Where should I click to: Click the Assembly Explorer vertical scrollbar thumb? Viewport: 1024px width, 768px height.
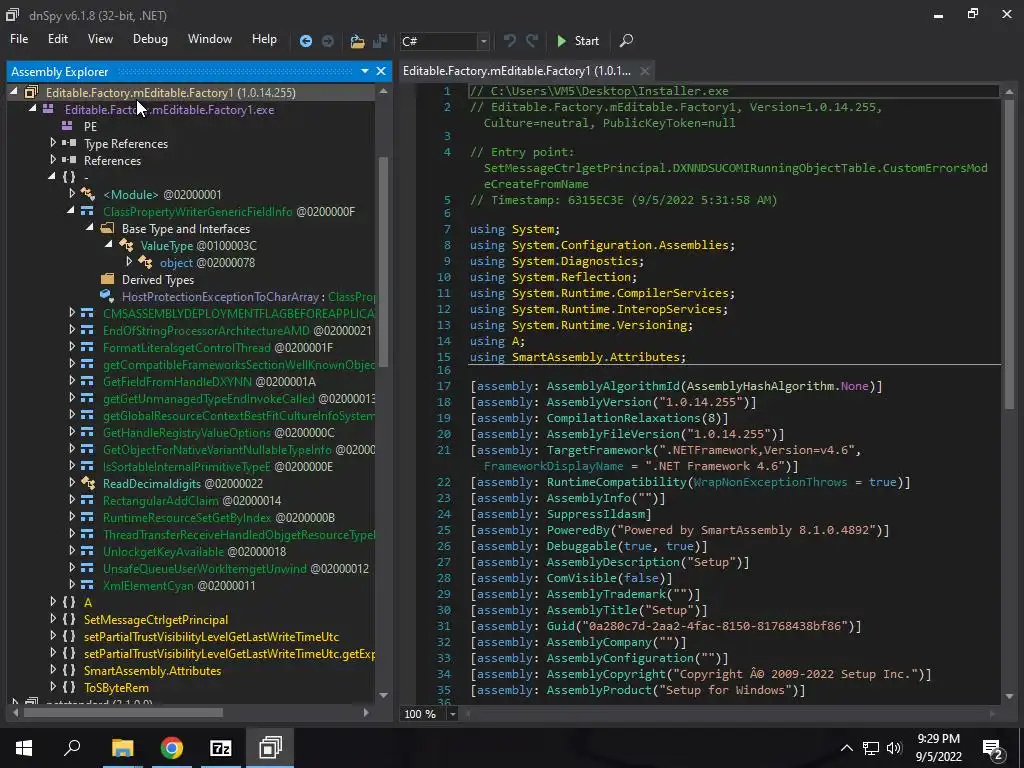pos(383,261)
